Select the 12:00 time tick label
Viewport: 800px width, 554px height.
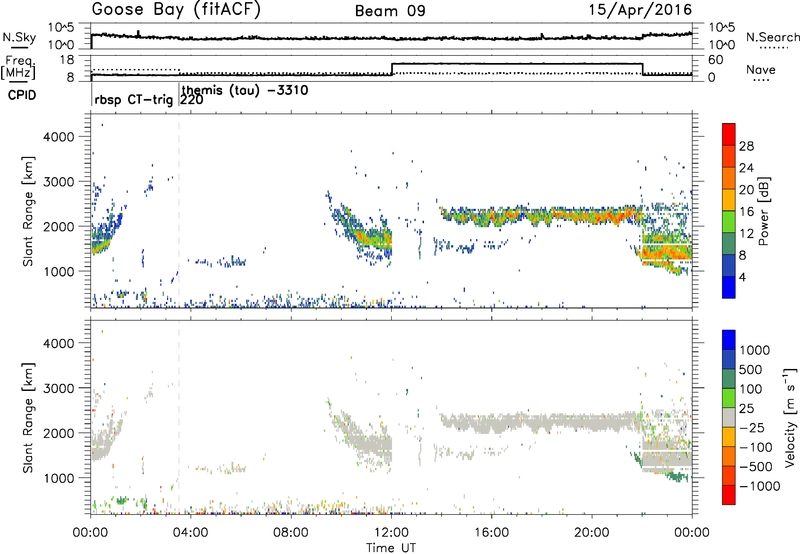(x=391, y=533)
